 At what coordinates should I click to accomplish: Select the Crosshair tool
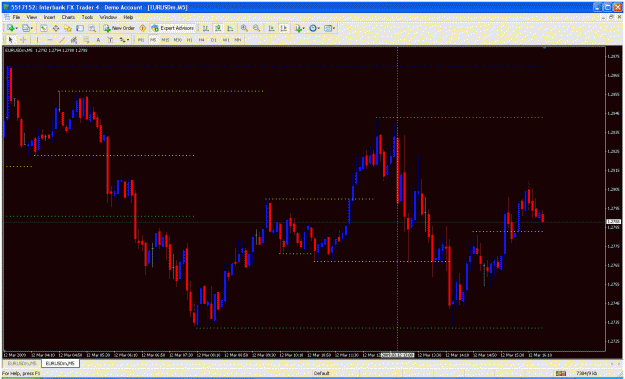point(23,40)
